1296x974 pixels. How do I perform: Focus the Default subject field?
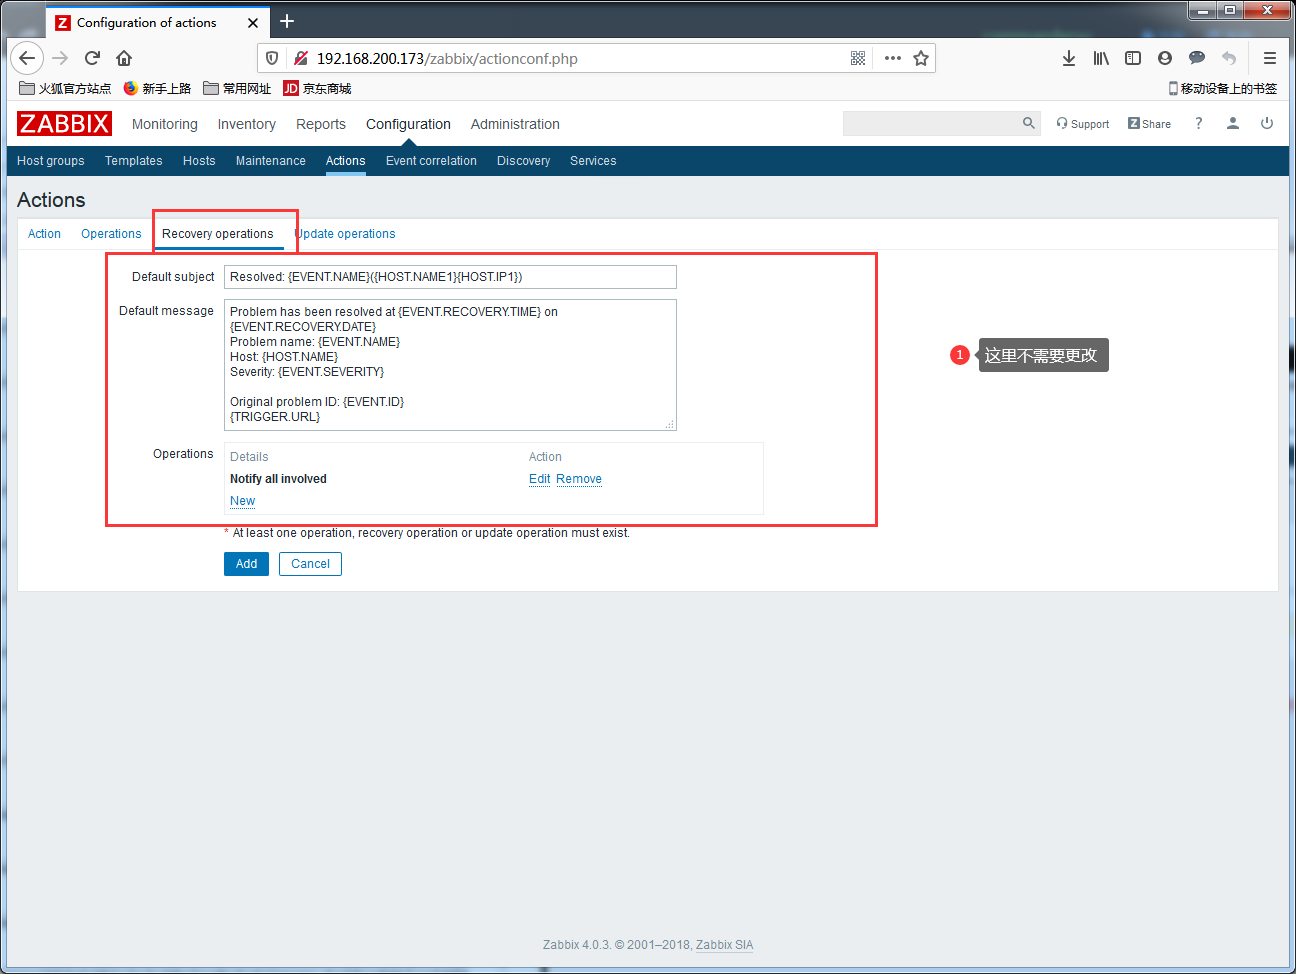(450, 277)
